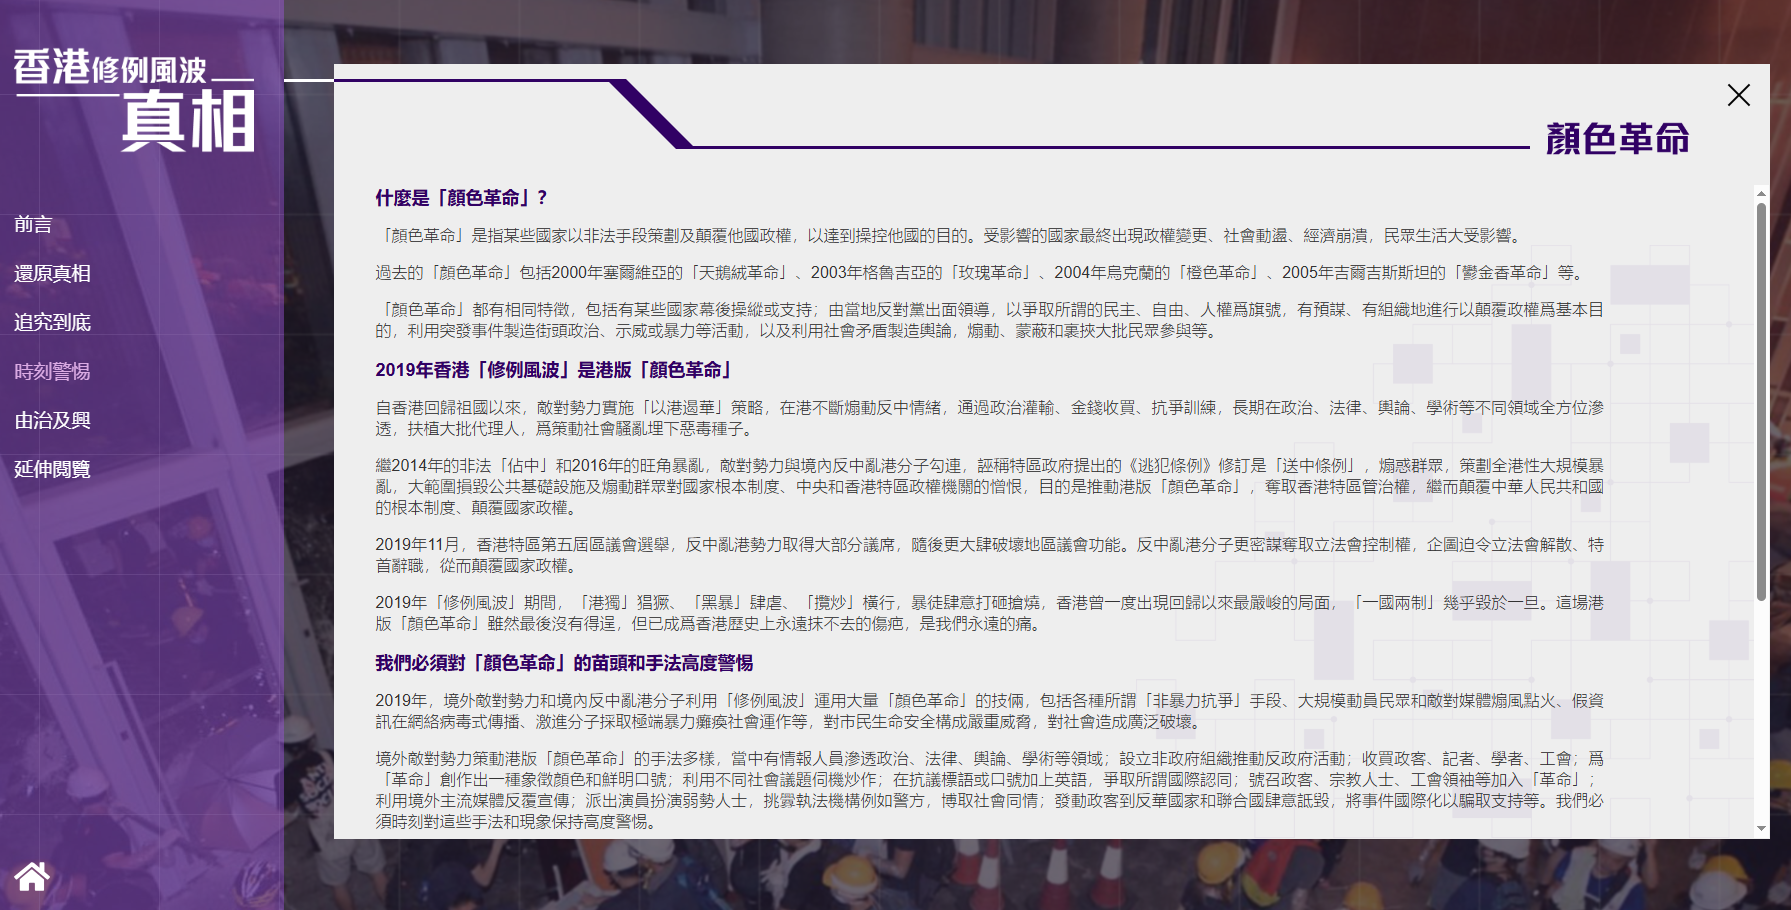Open the 前言 section

coord(33,224)
